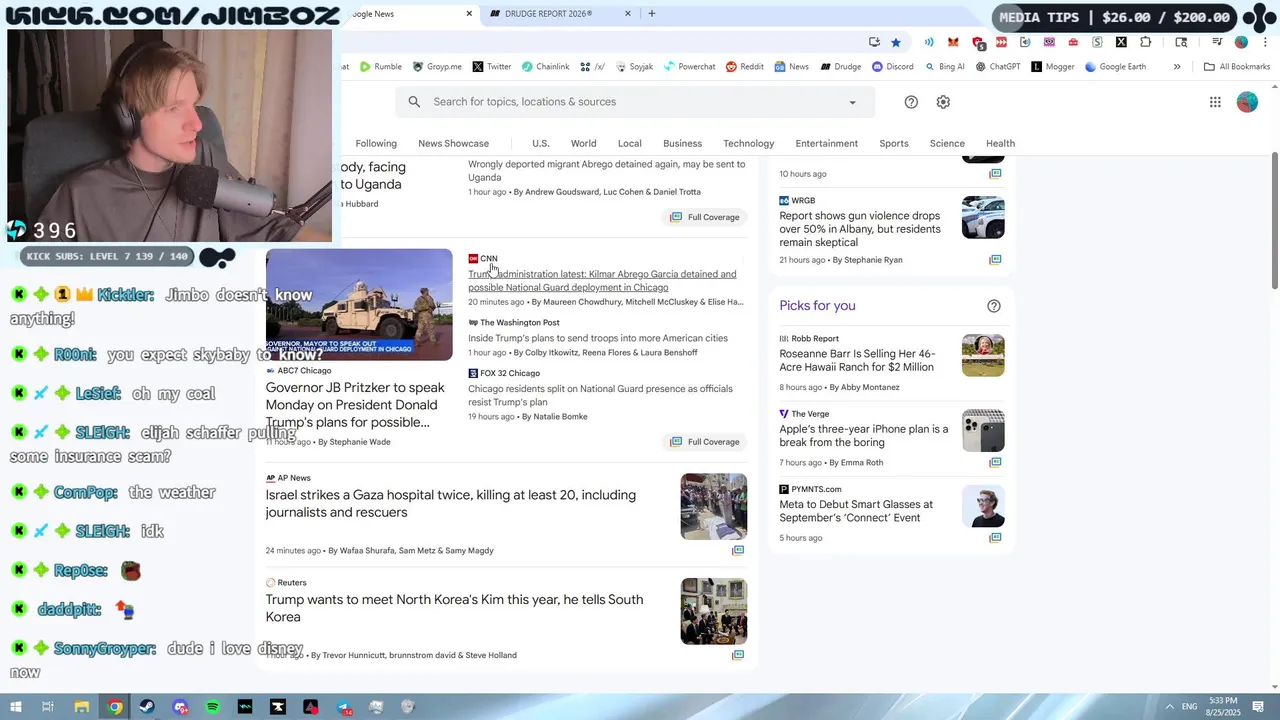Show more bookmarks chevron
This screenshot has height=720, width=1280.
pos(1177,67)
